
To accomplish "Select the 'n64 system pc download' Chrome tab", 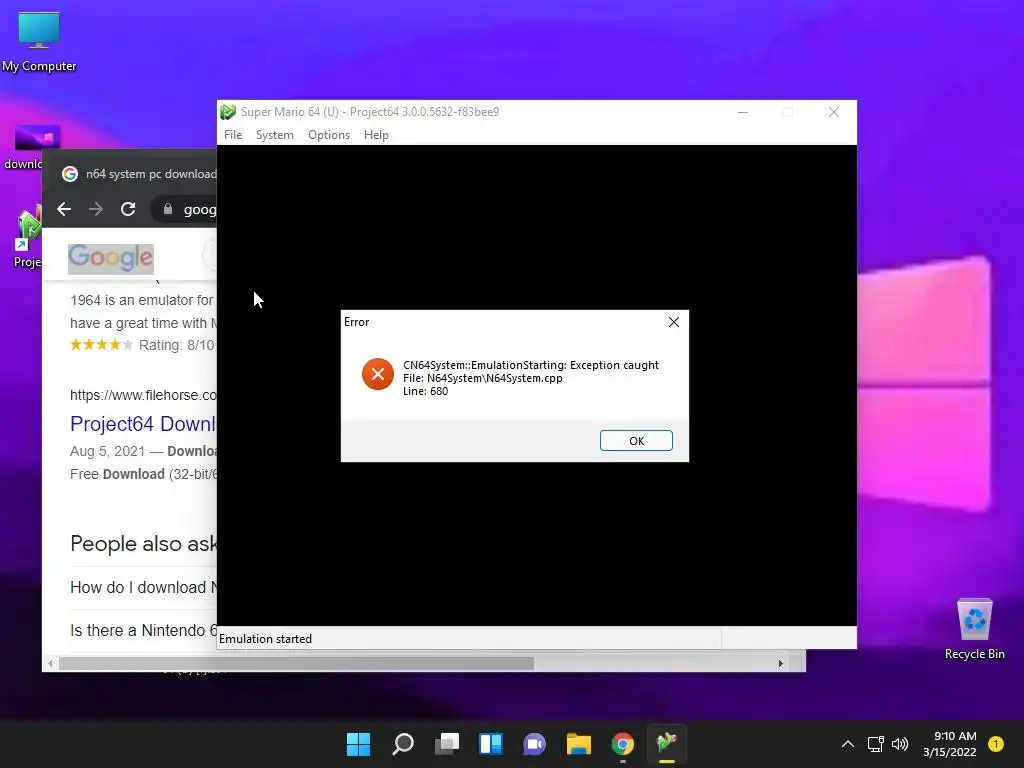I will pyautogui.click(x=140, y=174).
